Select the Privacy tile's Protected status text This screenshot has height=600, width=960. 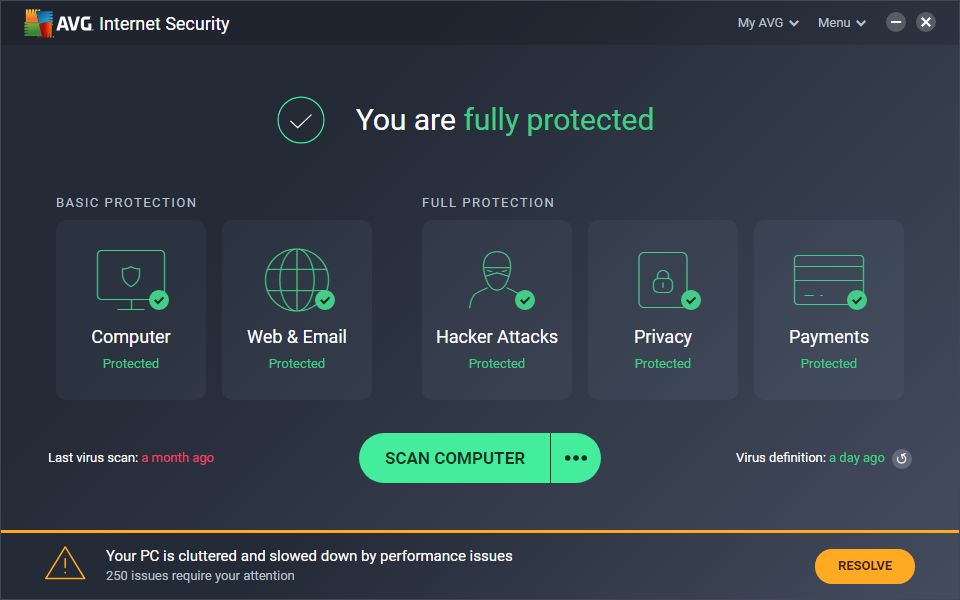pyautogui.click(x=662, y=364)
